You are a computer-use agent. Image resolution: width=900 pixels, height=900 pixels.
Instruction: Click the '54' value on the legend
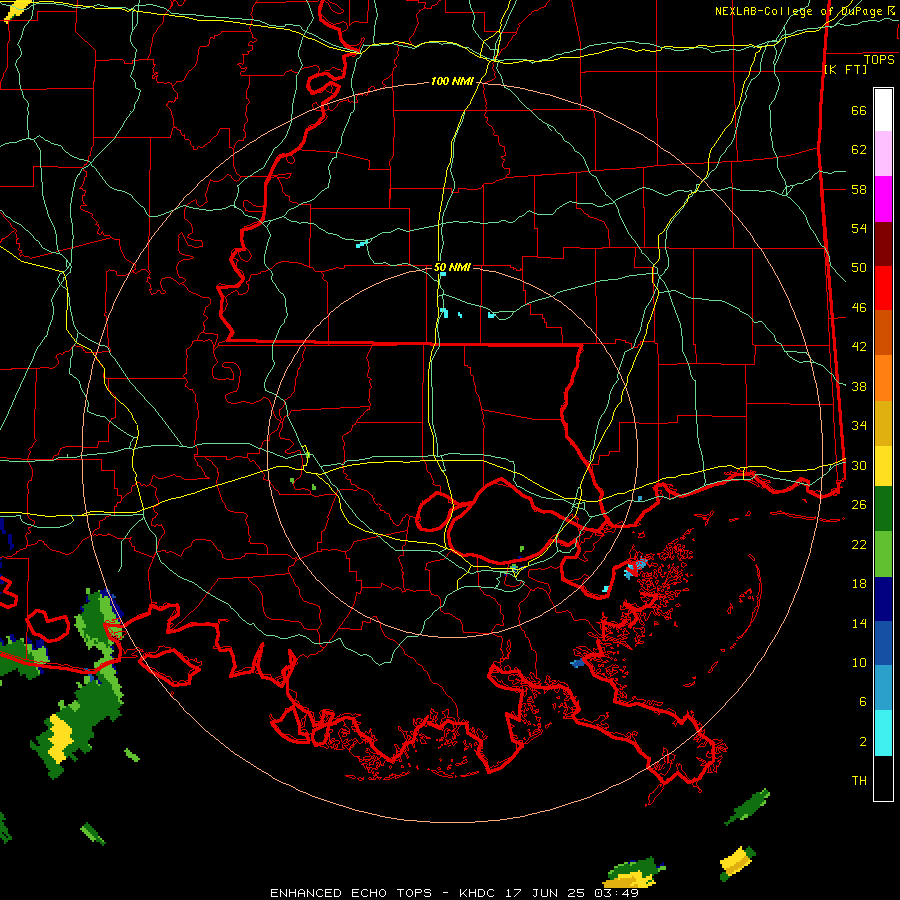(859, 228)
